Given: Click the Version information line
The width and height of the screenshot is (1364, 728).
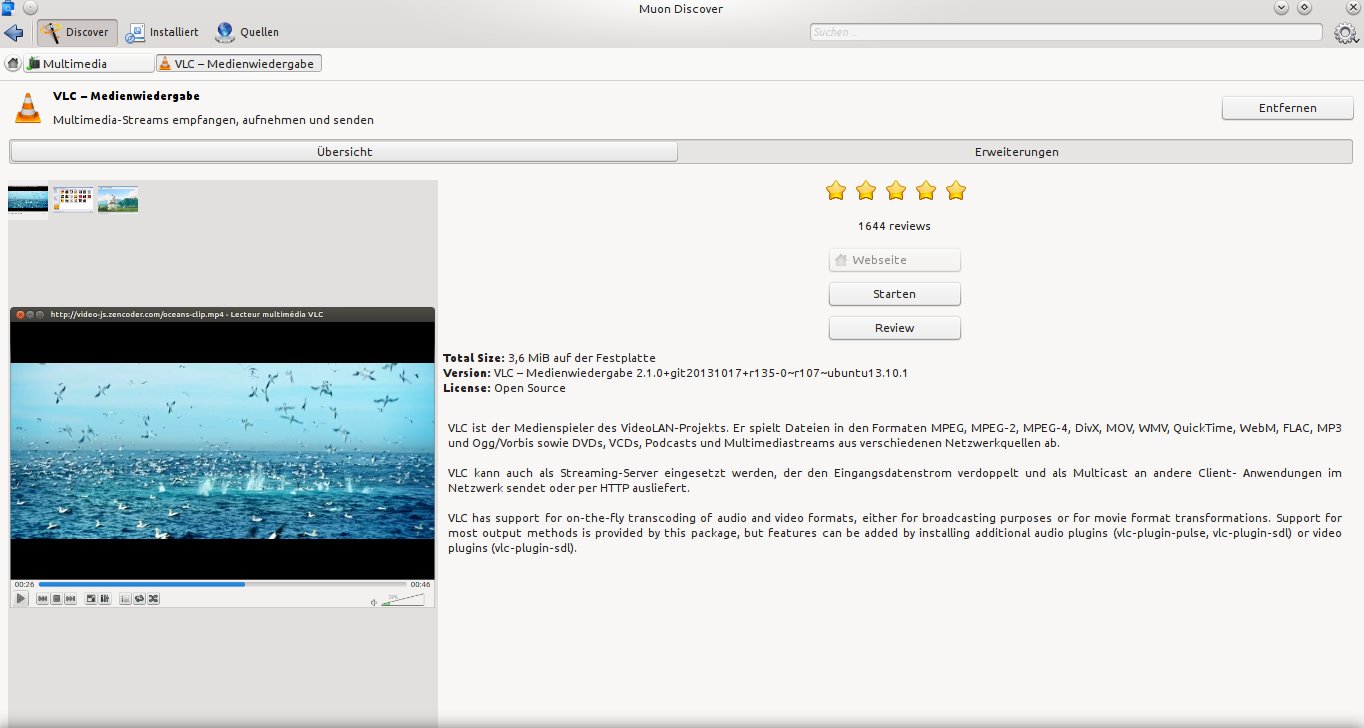Looking at the screenshot, I should [675, 373].
